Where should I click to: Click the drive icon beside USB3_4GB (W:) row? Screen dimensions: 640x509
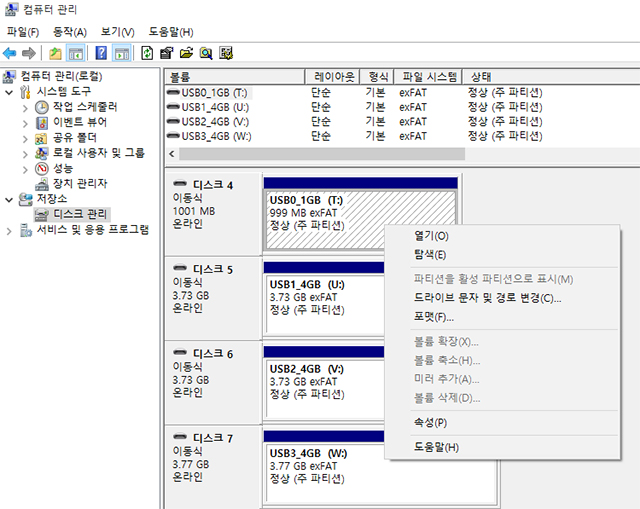[x=173, y=136]
